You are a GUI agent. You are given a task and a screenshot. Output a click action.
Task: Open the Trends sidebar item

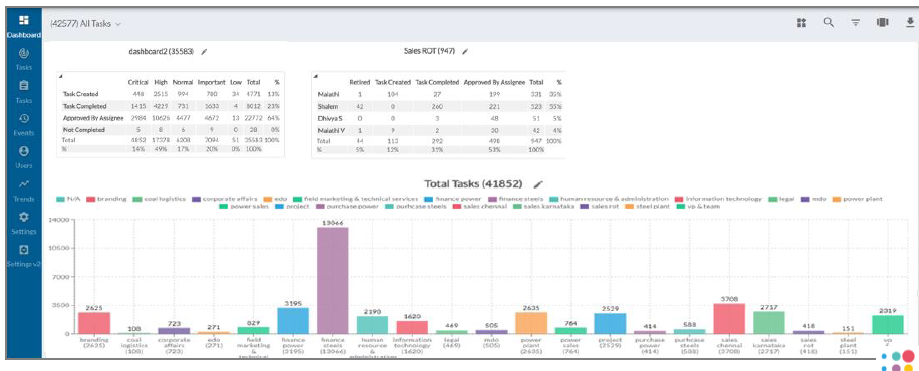23,190
